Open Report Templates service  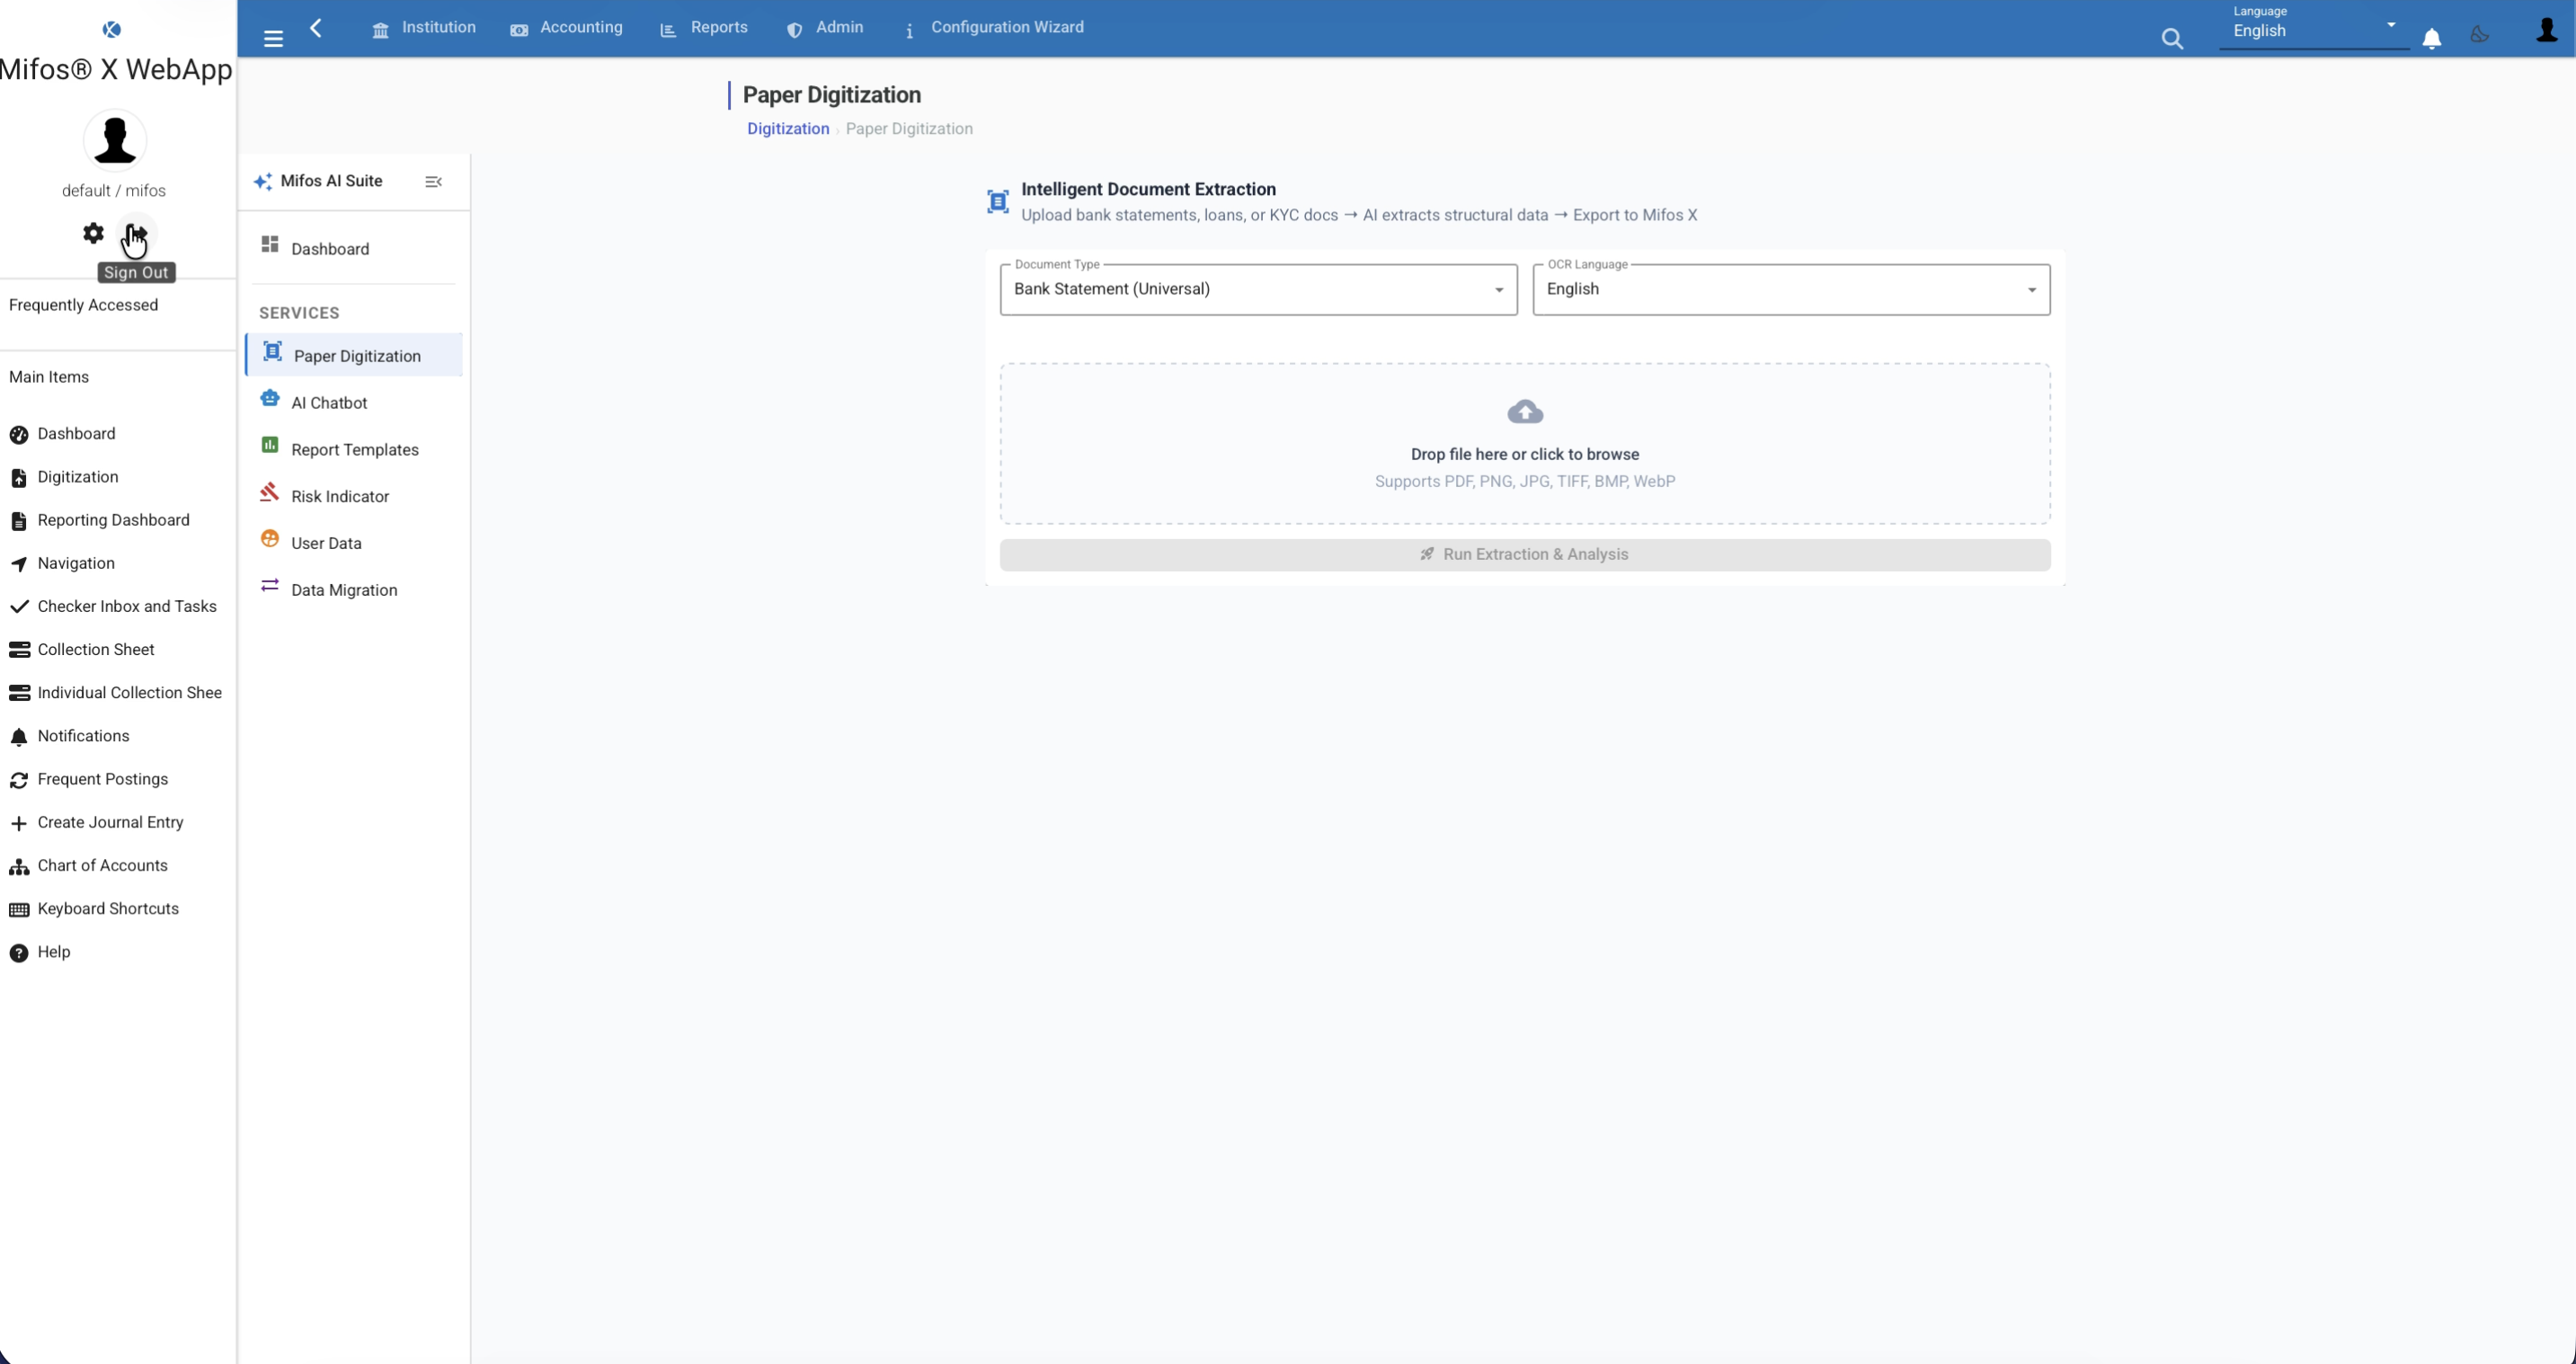[x=354, y=450]
